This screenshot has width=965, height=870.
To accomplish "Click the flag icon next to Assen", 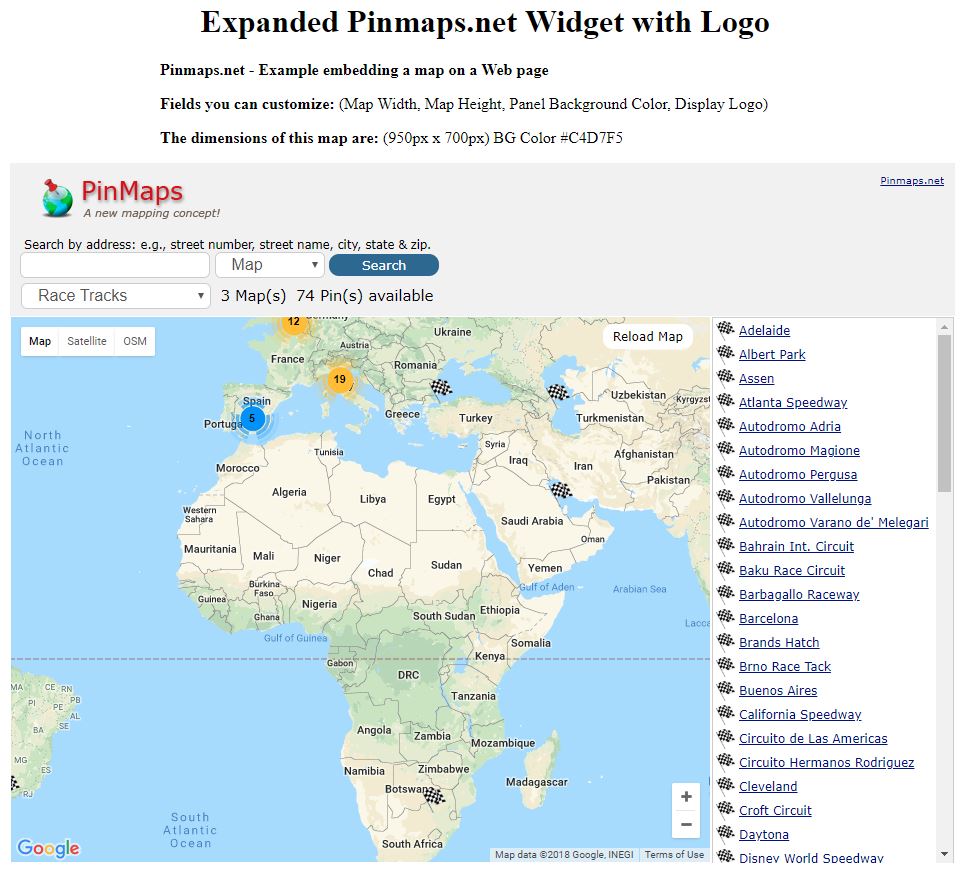I will click(726, 377).
